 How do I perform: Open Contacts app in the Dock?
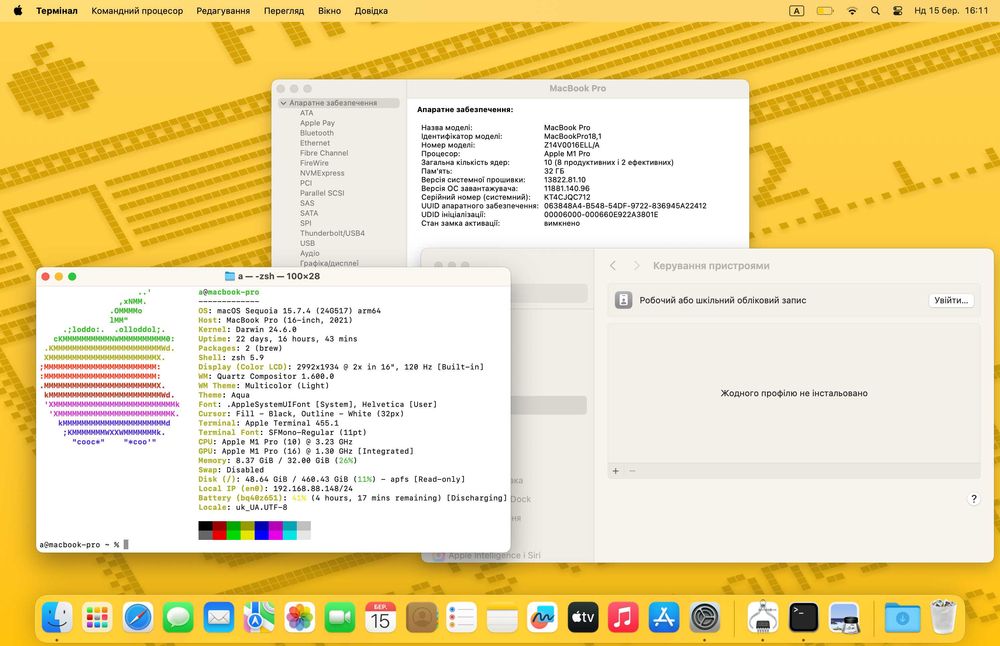[x=421, y=617]
